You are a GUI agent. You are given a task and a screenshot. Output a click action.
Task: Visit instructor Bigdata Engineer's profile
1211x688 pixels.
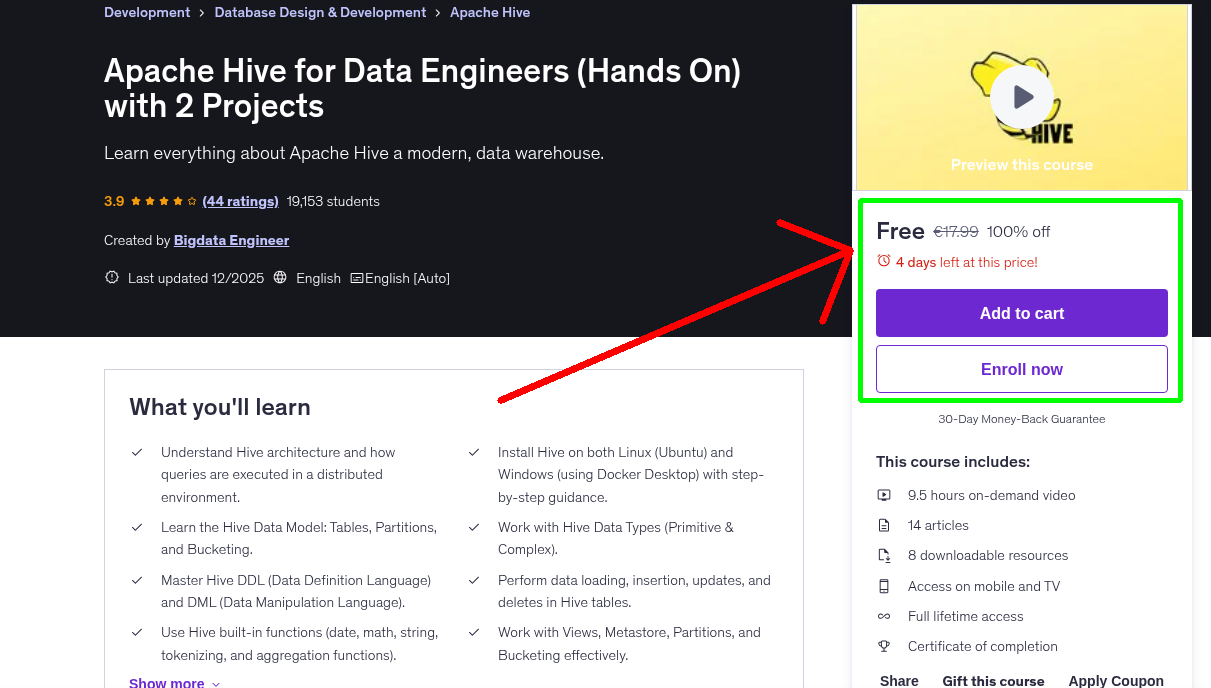[x=229, y=240]
